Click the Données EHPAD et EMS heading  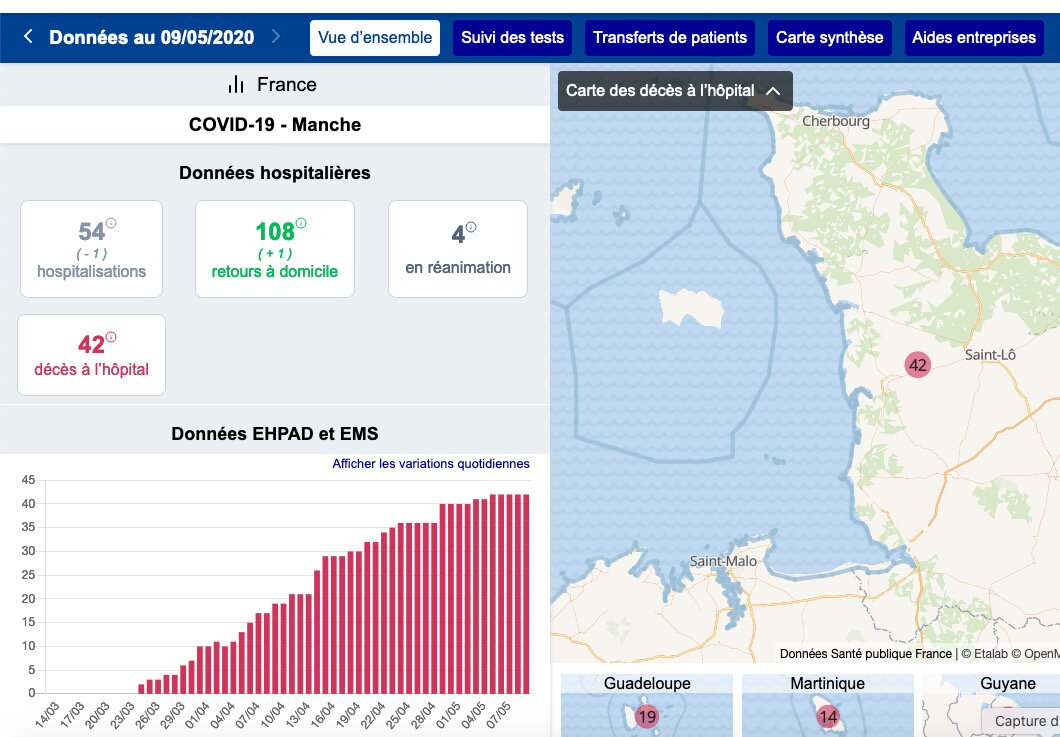[274, 433]
